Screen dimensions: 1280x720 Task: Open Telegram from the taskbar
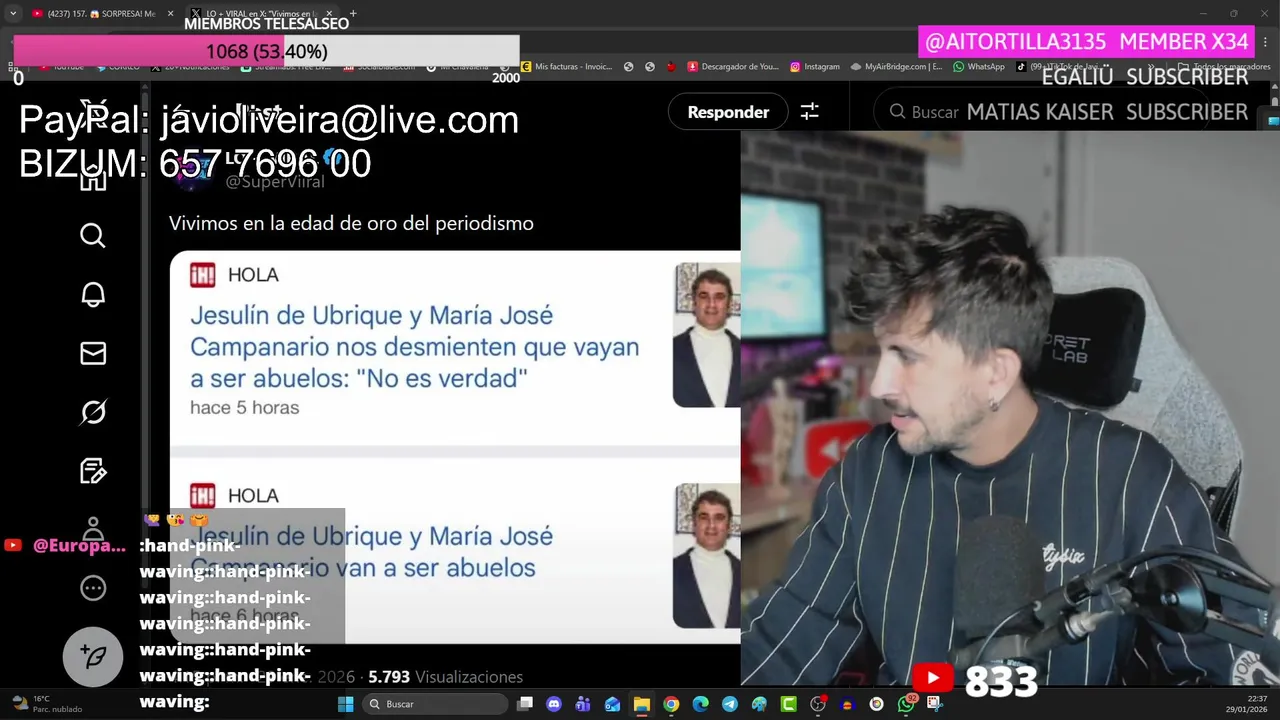[730, 704]
